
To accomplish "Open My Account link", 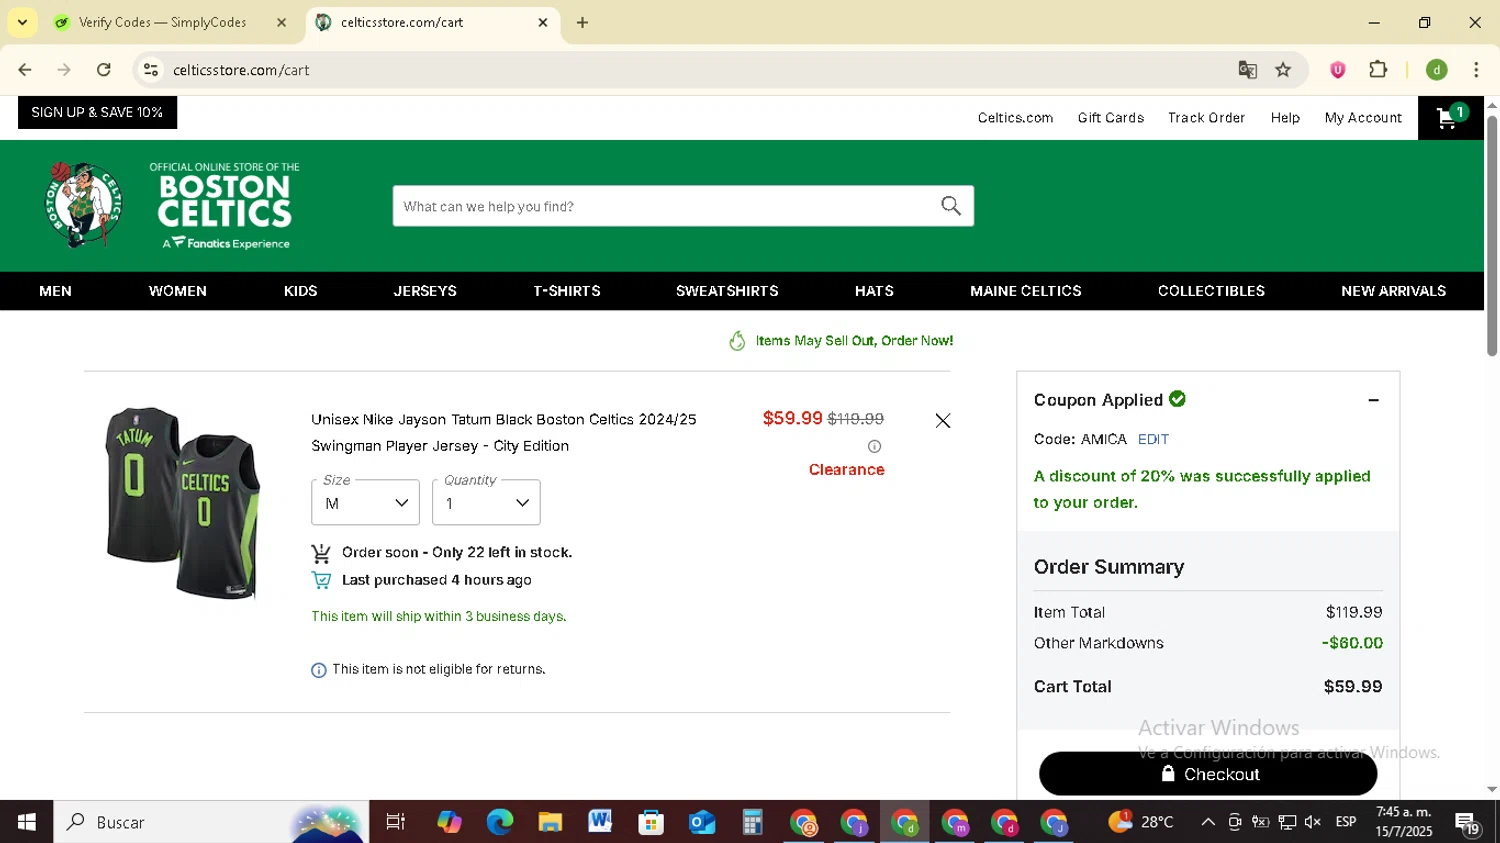I will [x=1363, y=118].
